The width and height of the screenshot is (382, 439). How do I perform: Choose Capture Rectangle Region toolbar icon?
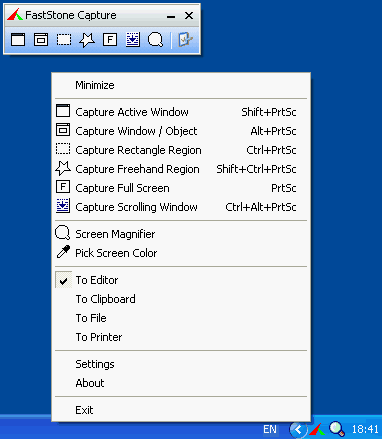64,40
